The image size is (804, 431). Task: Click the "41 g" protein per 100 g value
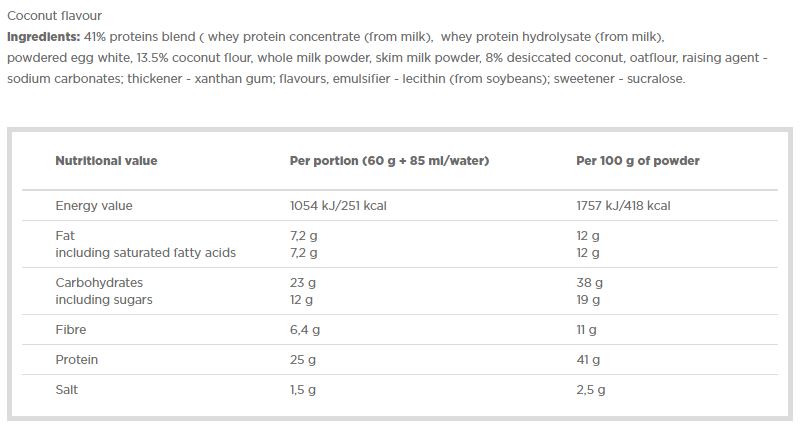[x=588, y=359]
